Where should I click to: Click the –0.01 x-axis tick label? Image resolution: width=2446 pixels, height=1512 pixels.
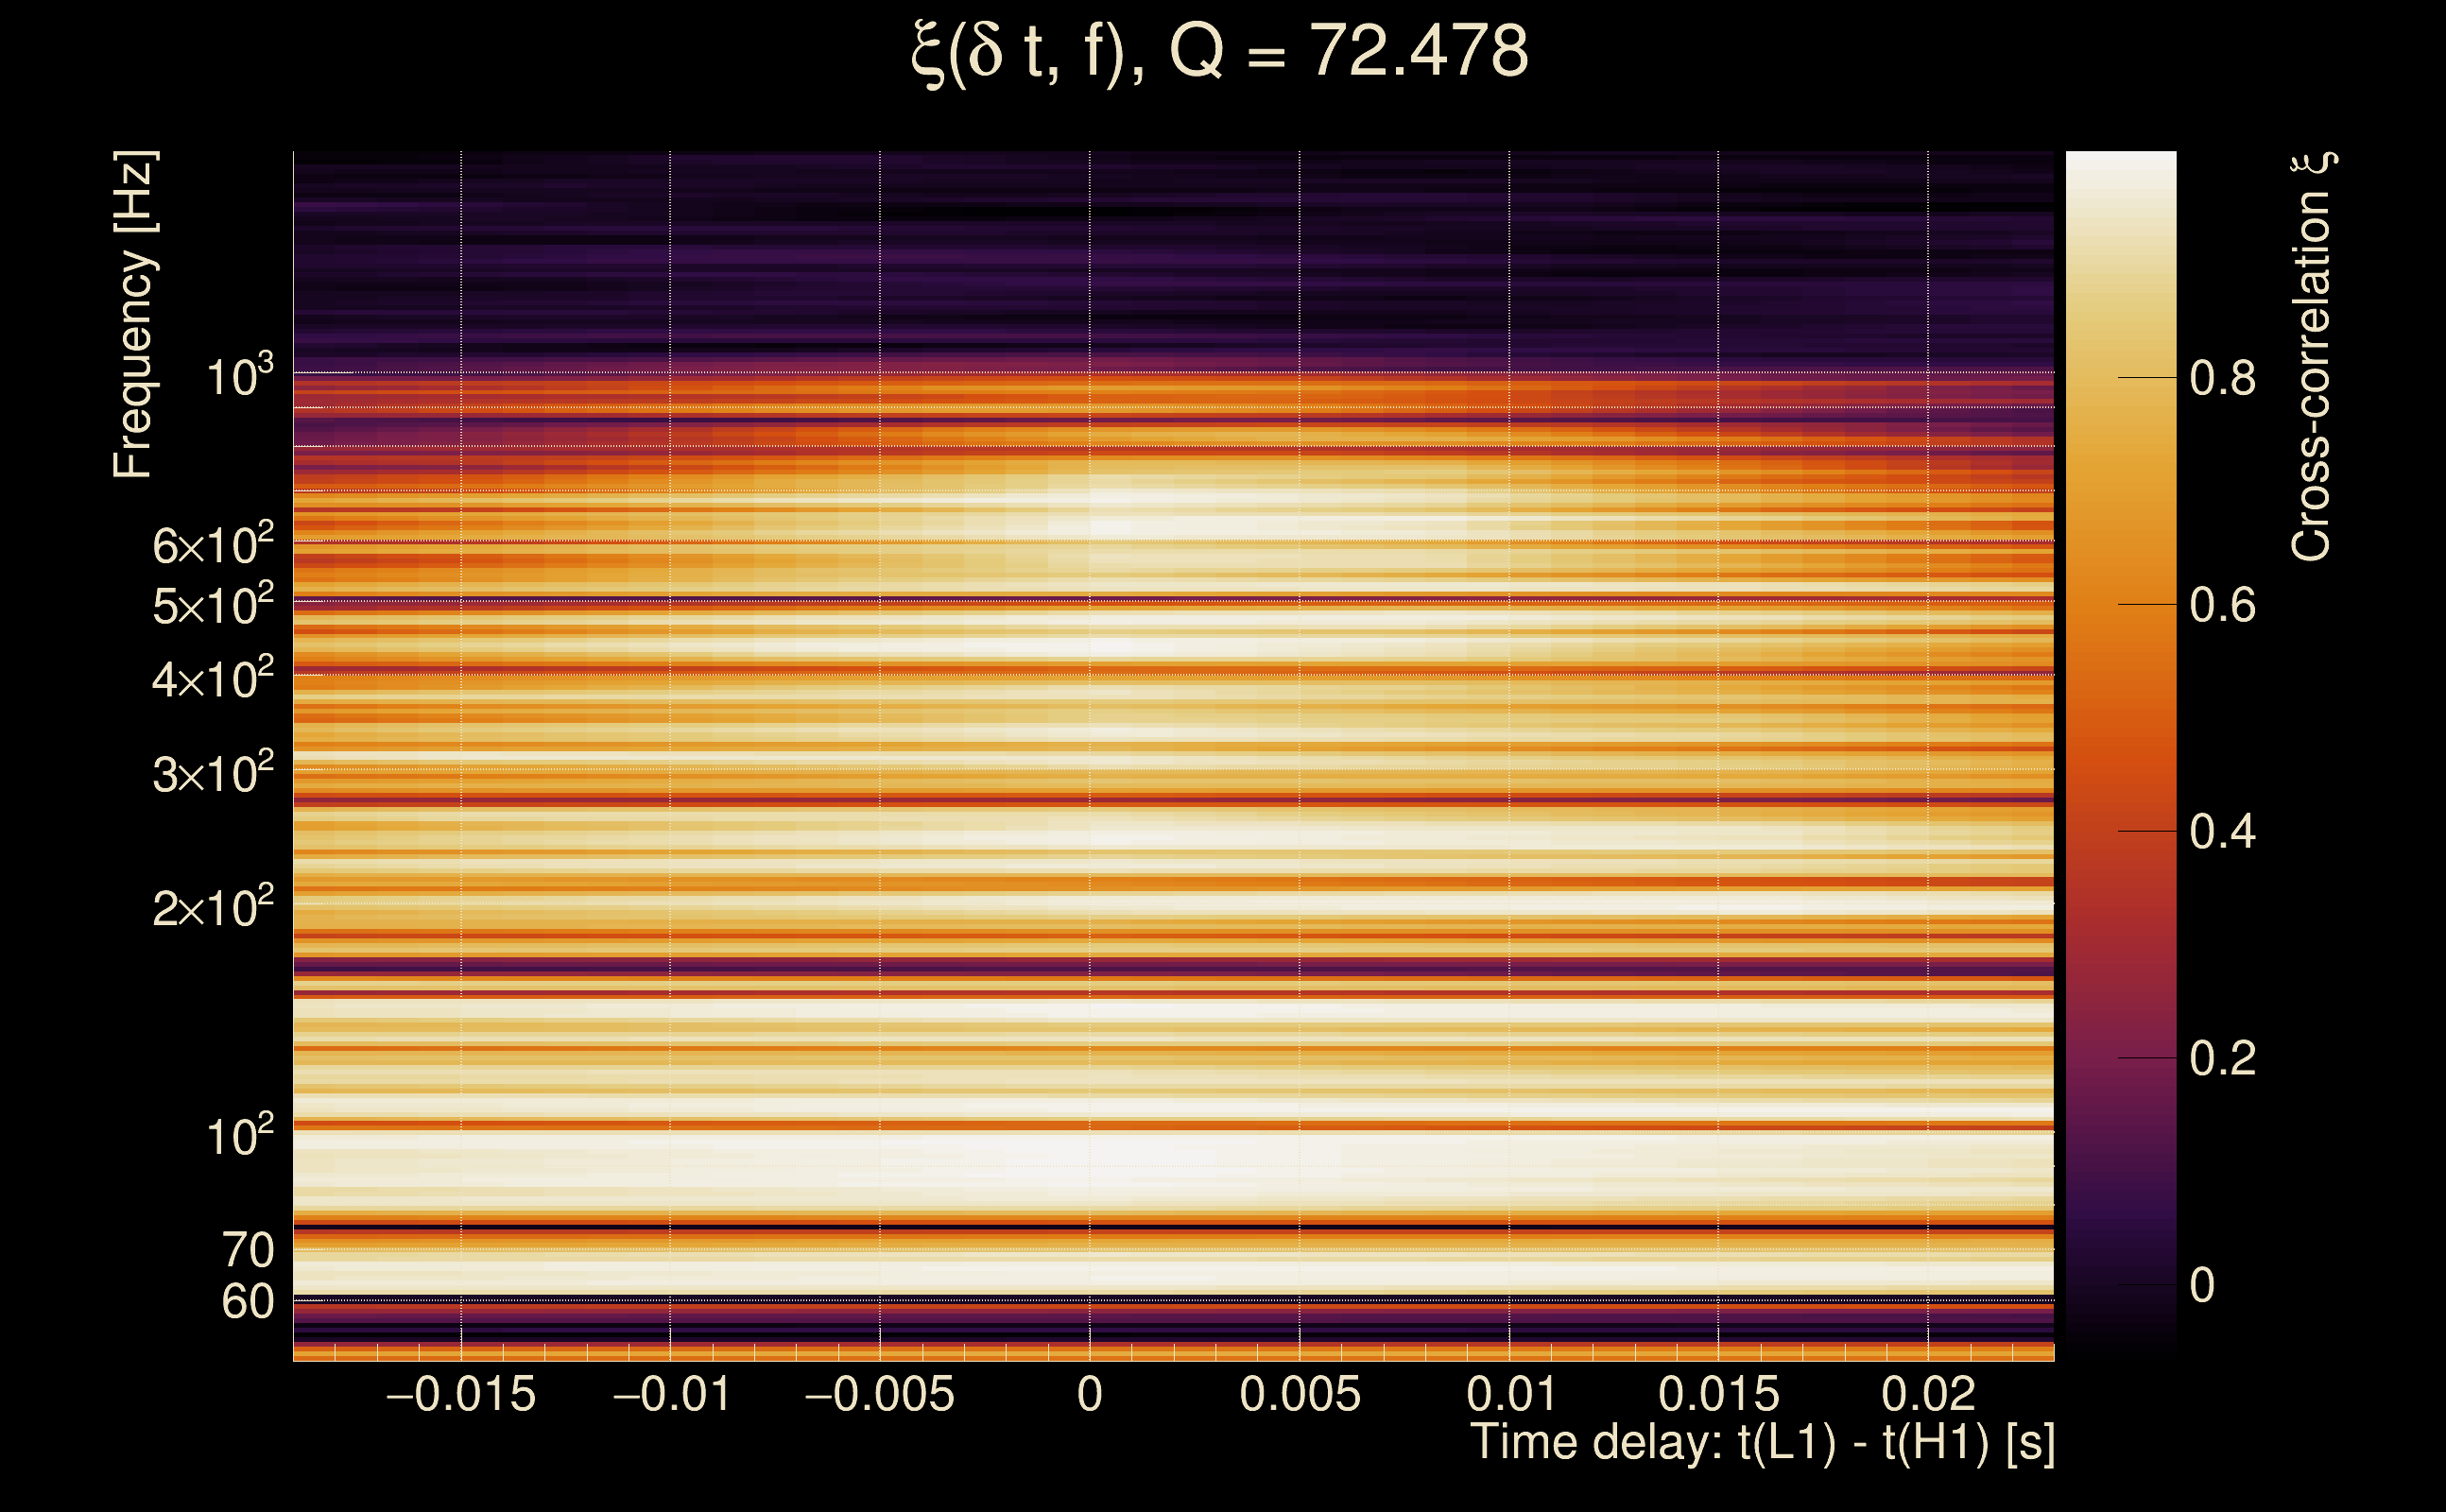pyautogui.click(x=671, y=1395)
